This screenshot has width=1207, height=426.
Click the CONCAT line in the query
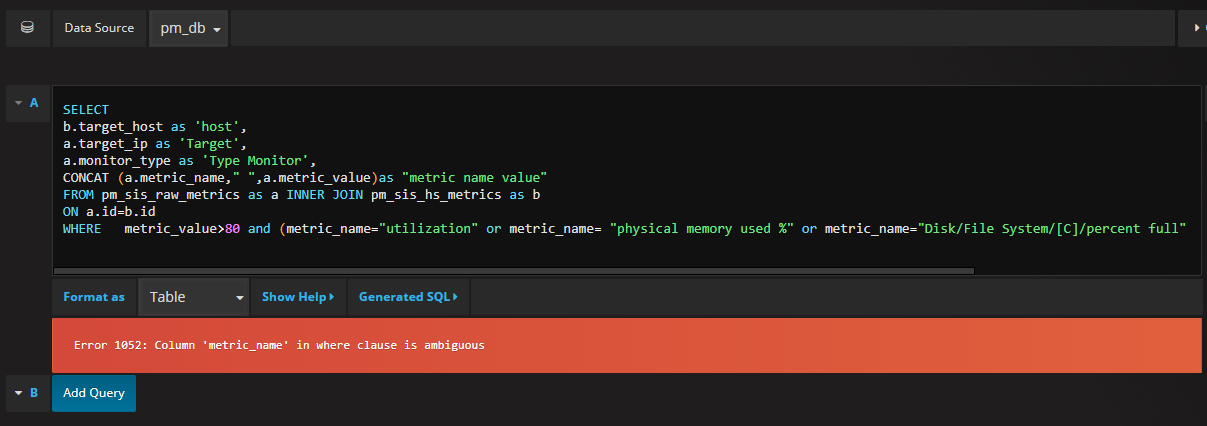point(300,176)
